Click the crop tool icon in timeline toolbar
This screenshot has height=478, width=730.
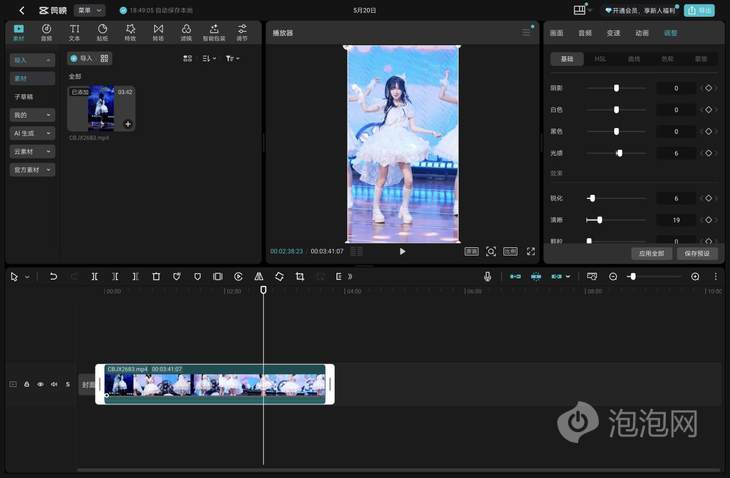click(300, 276)
